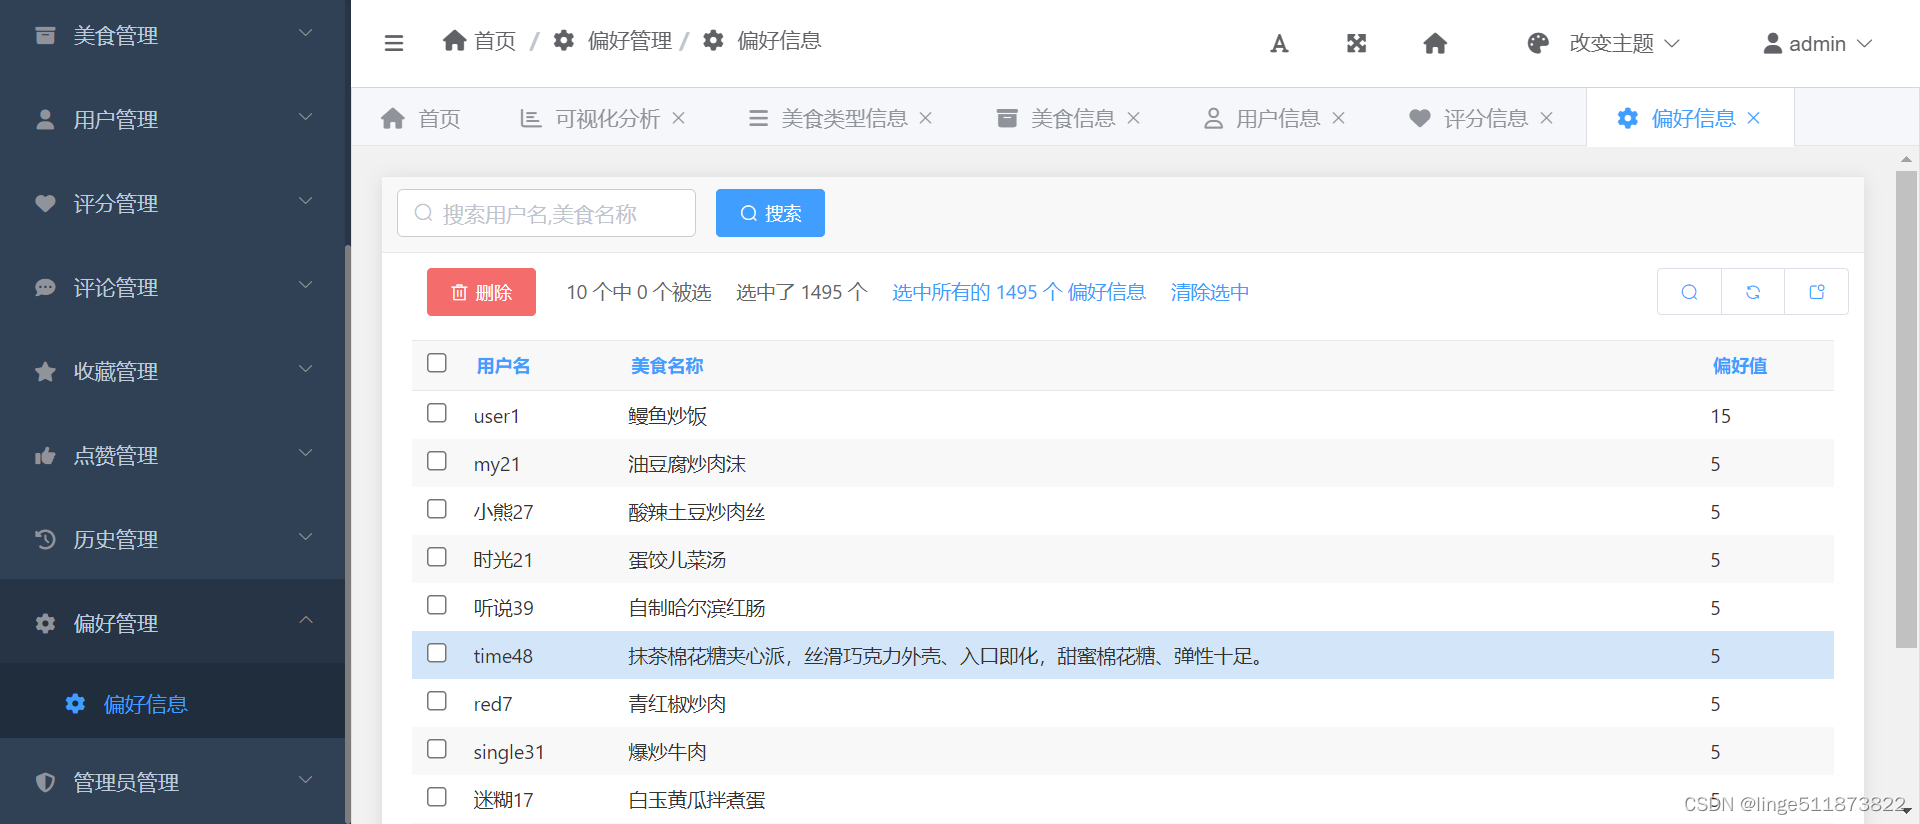Click the sidebar vertical scrollbar
1920x824 pixels.
(347, 533)
